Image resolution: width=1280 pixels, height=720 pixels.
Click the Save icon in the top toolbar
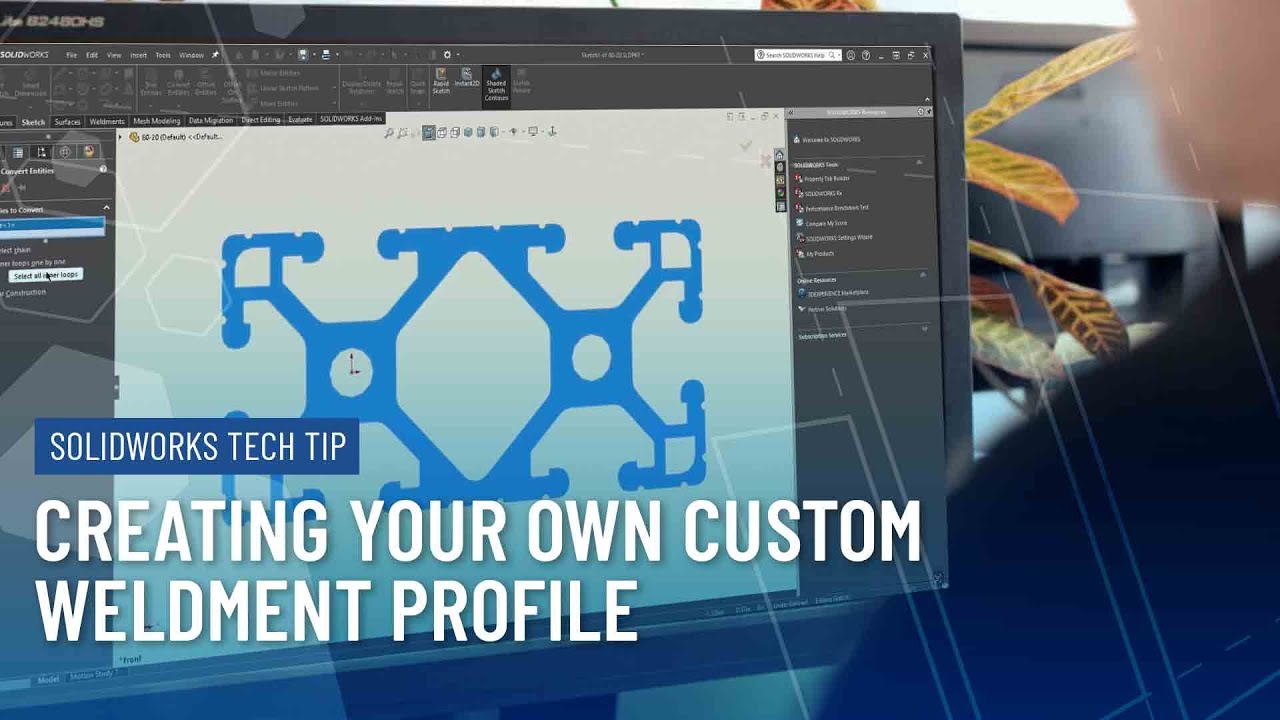(x=303, y=54)
